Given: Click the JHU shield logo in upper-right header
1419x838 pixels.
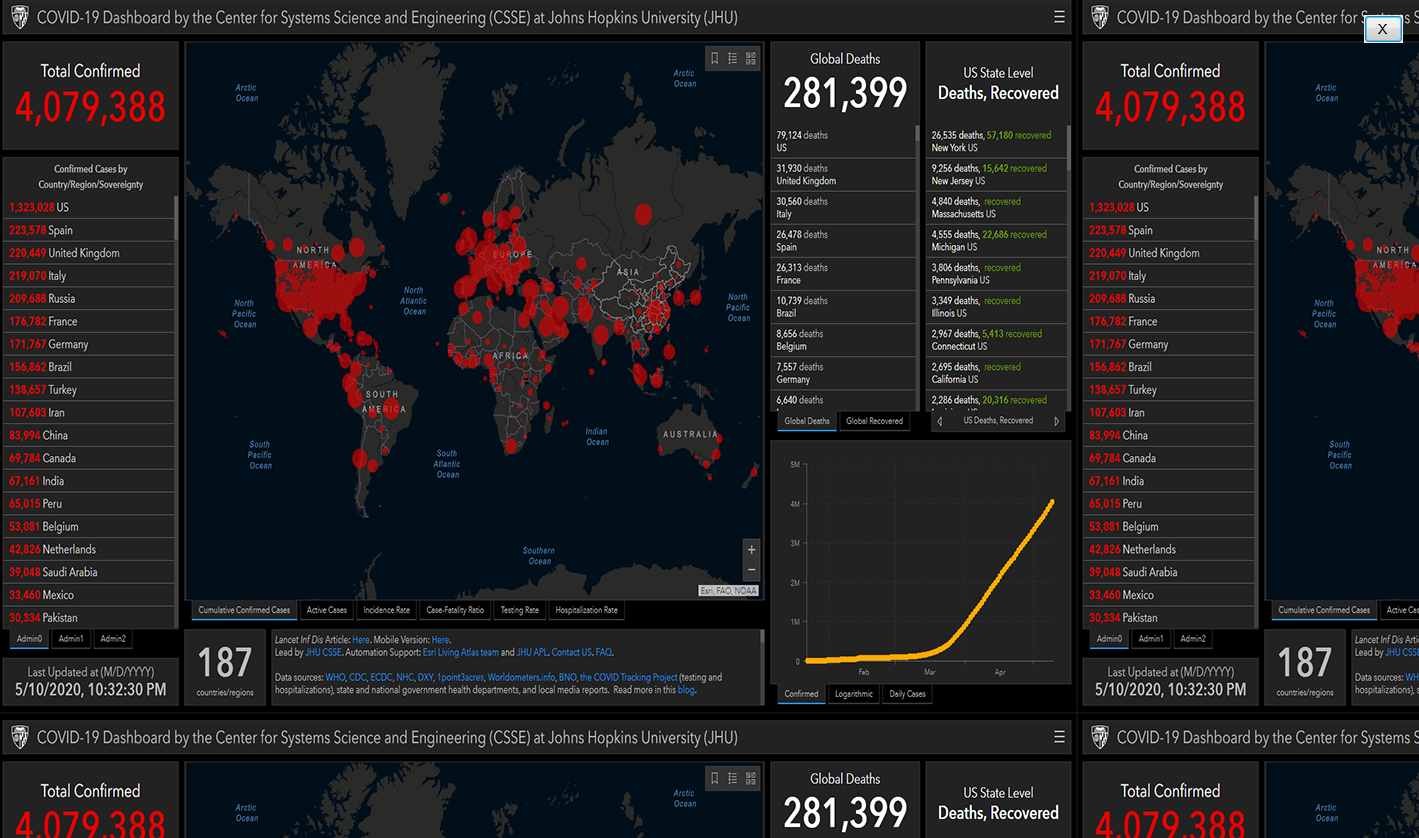Looking at the screenshot, I should click(1099, 17).
